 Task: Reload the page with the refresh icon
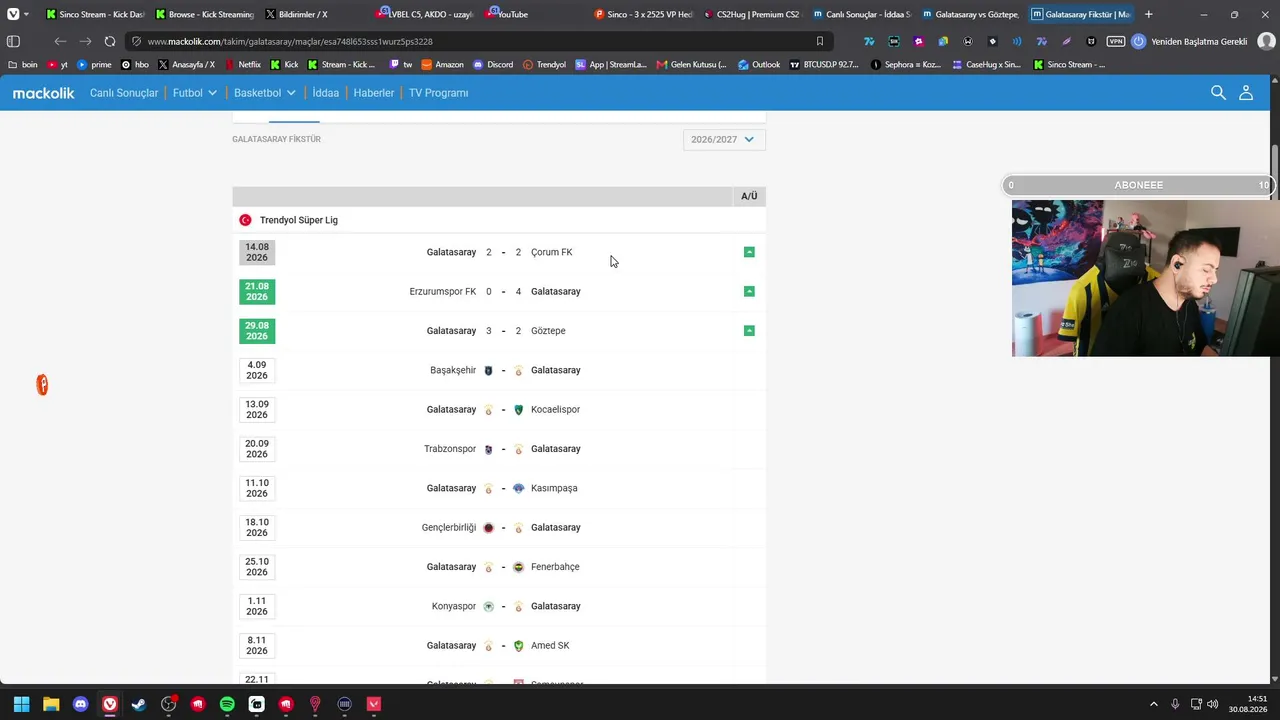click(110, 41)
